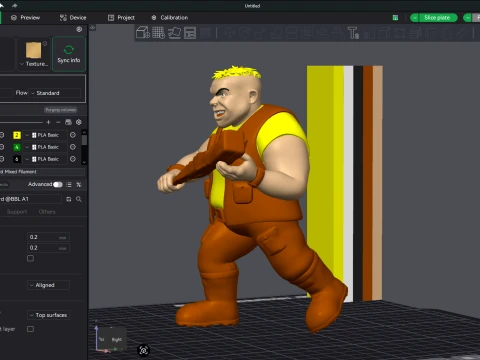Screen dimensions: 480x360
Task: Edit filament 4 PLA Basic preset
Action: point(73,147)
